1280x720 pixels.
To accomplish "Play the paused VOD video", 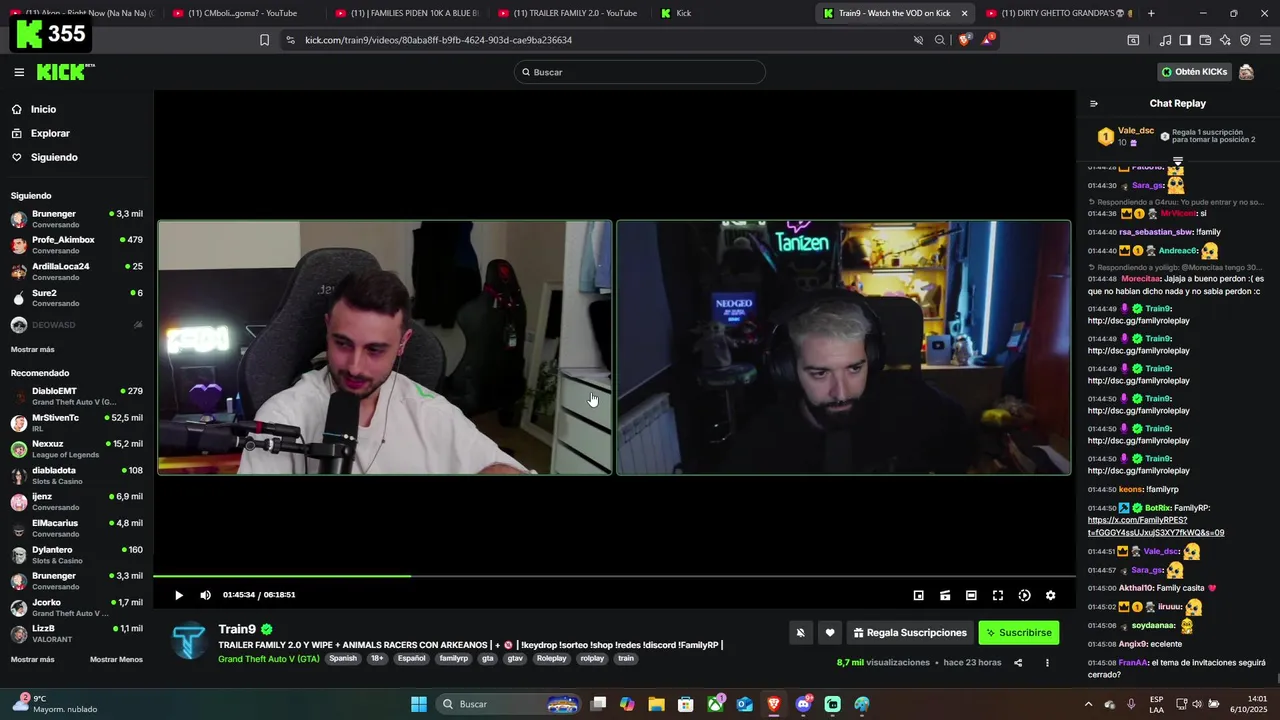I will point(179,595).
